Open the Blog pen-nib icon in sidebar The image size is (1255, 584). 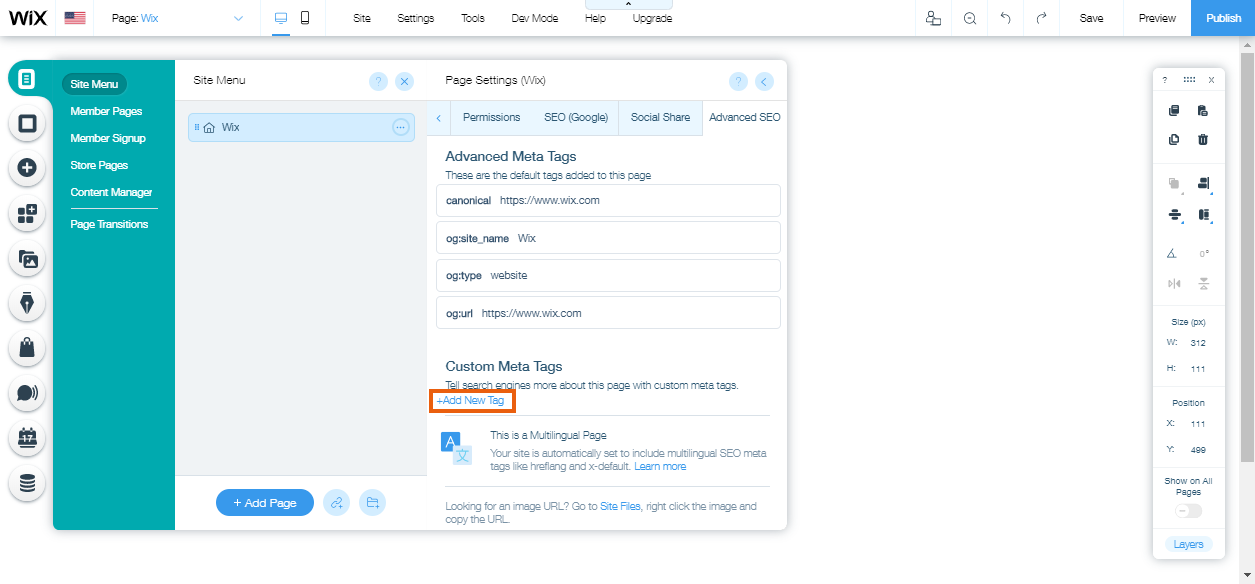tap(27, 303)
